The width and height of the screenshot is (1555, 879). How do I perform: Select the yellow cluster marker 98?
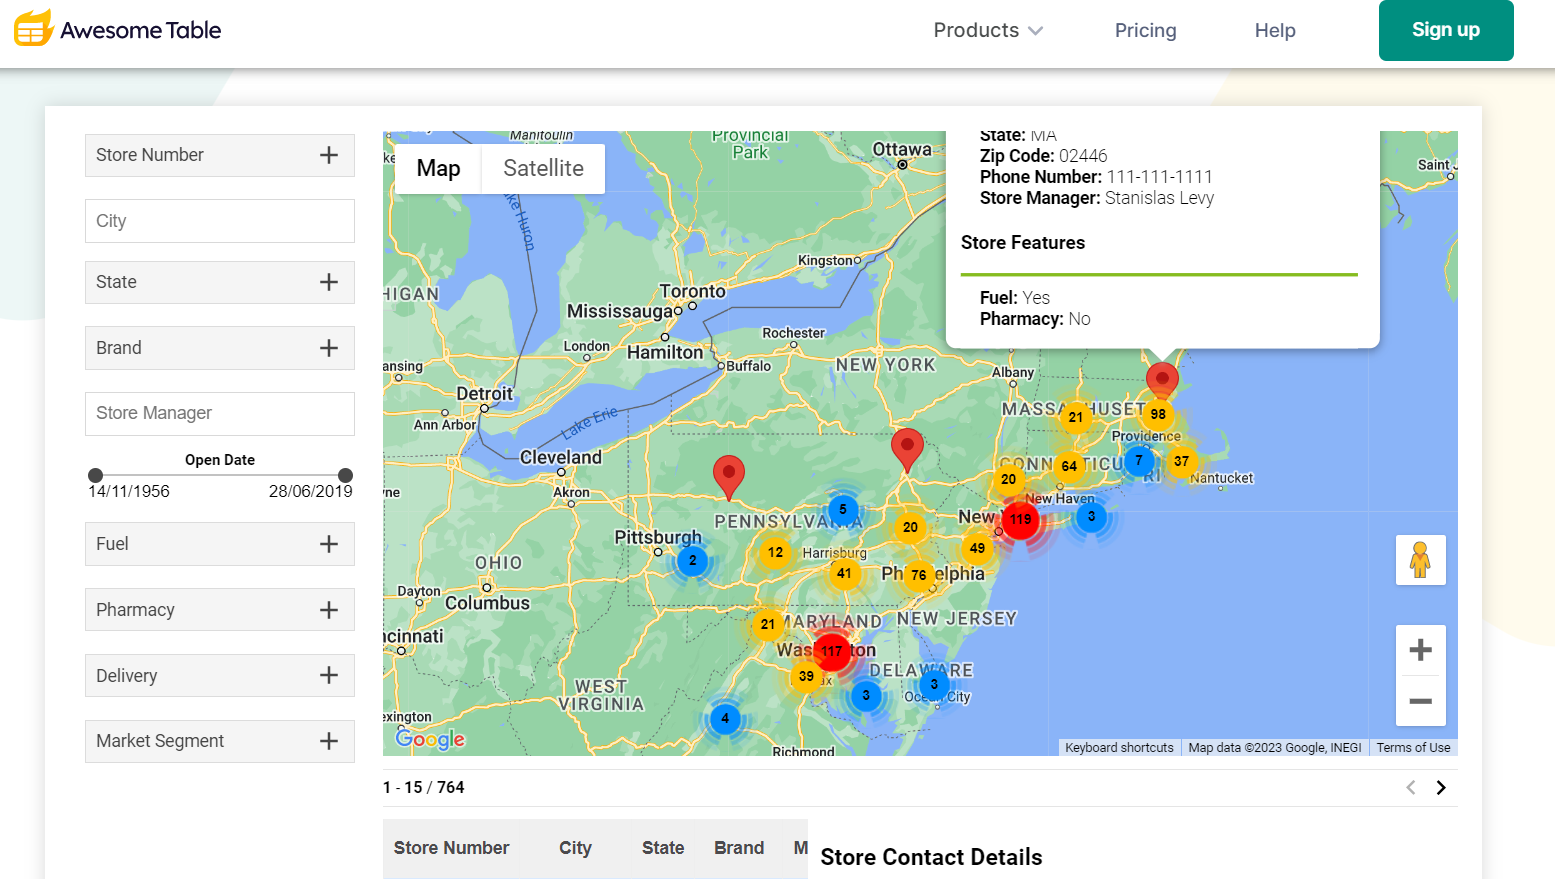click(x=1158, y=414)
